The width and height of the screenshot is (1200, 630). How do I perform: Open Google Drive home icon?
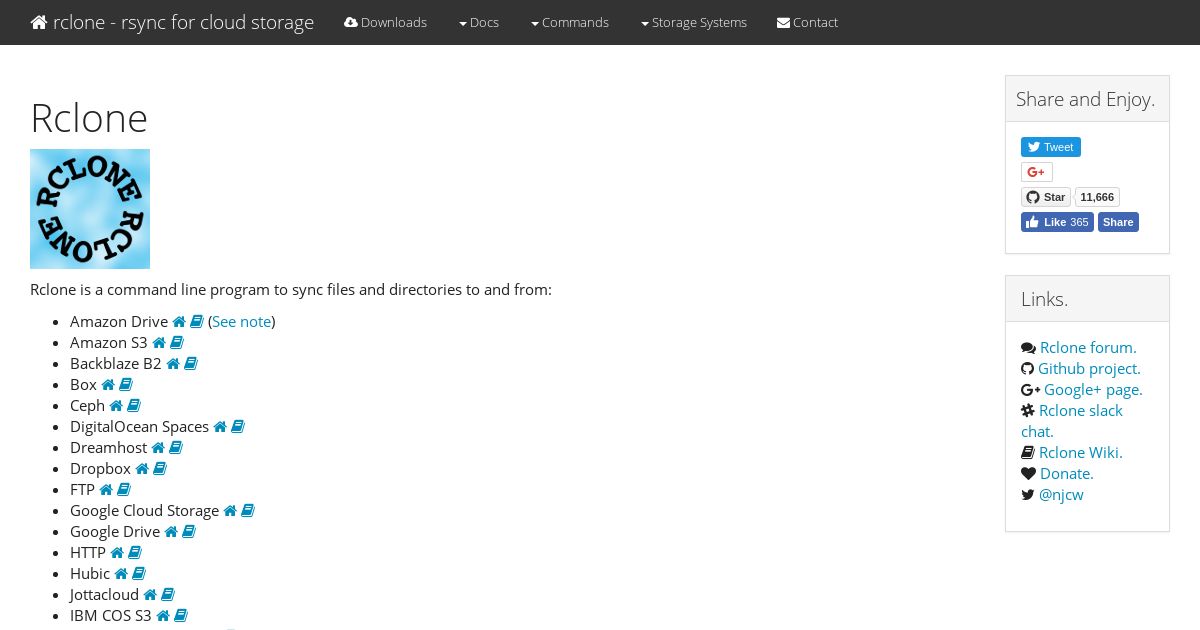click(x=171, y=532)
